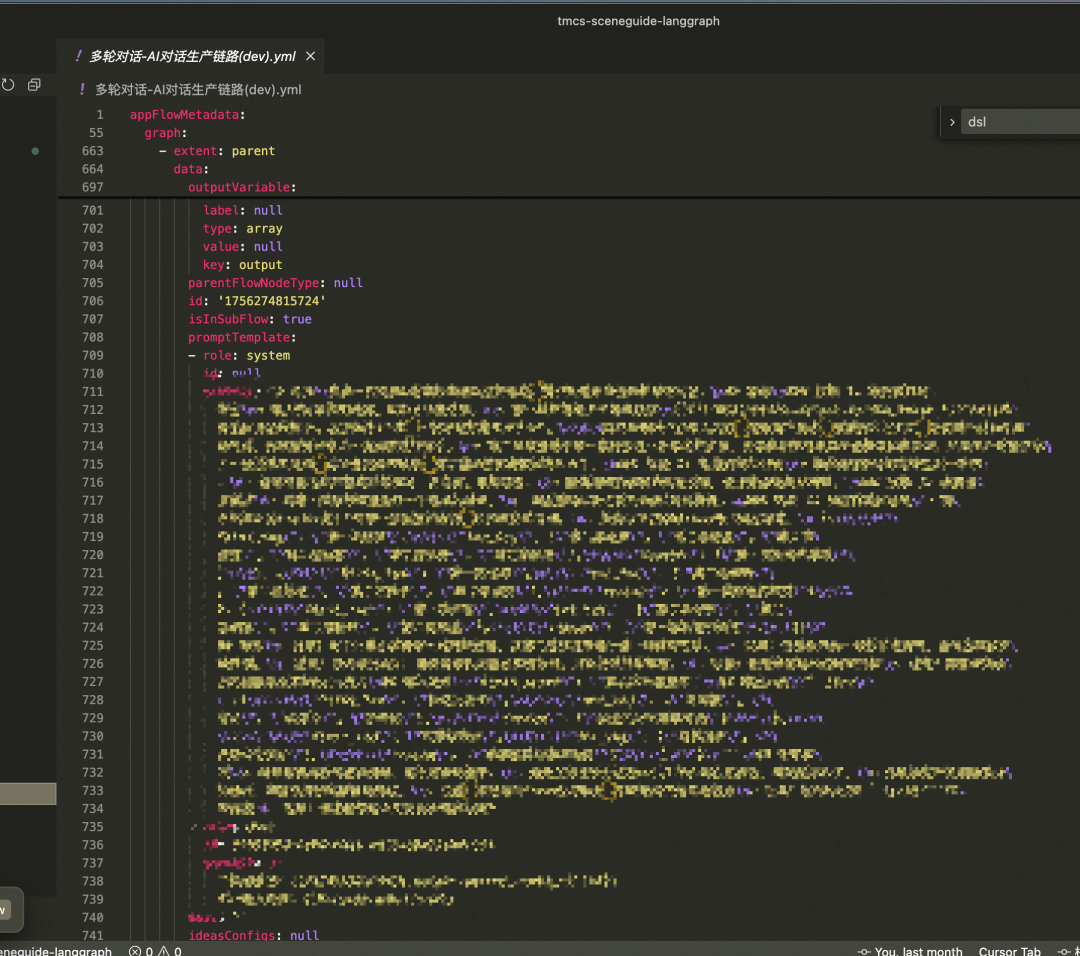Click the window title 'tmcs-sceneguide-langgraph'
1080x956 pixels.
click(638, 21)
